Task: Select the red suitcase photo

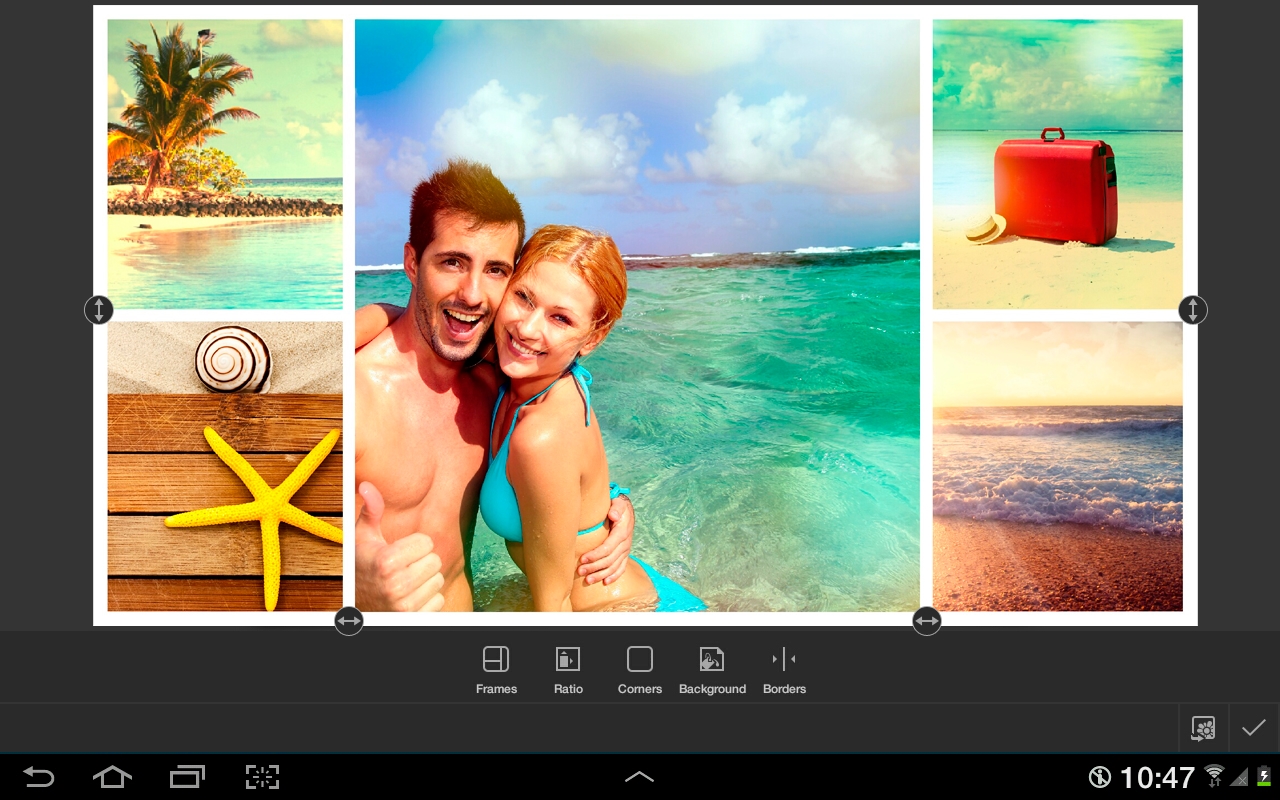Action: click(1058, 164)
